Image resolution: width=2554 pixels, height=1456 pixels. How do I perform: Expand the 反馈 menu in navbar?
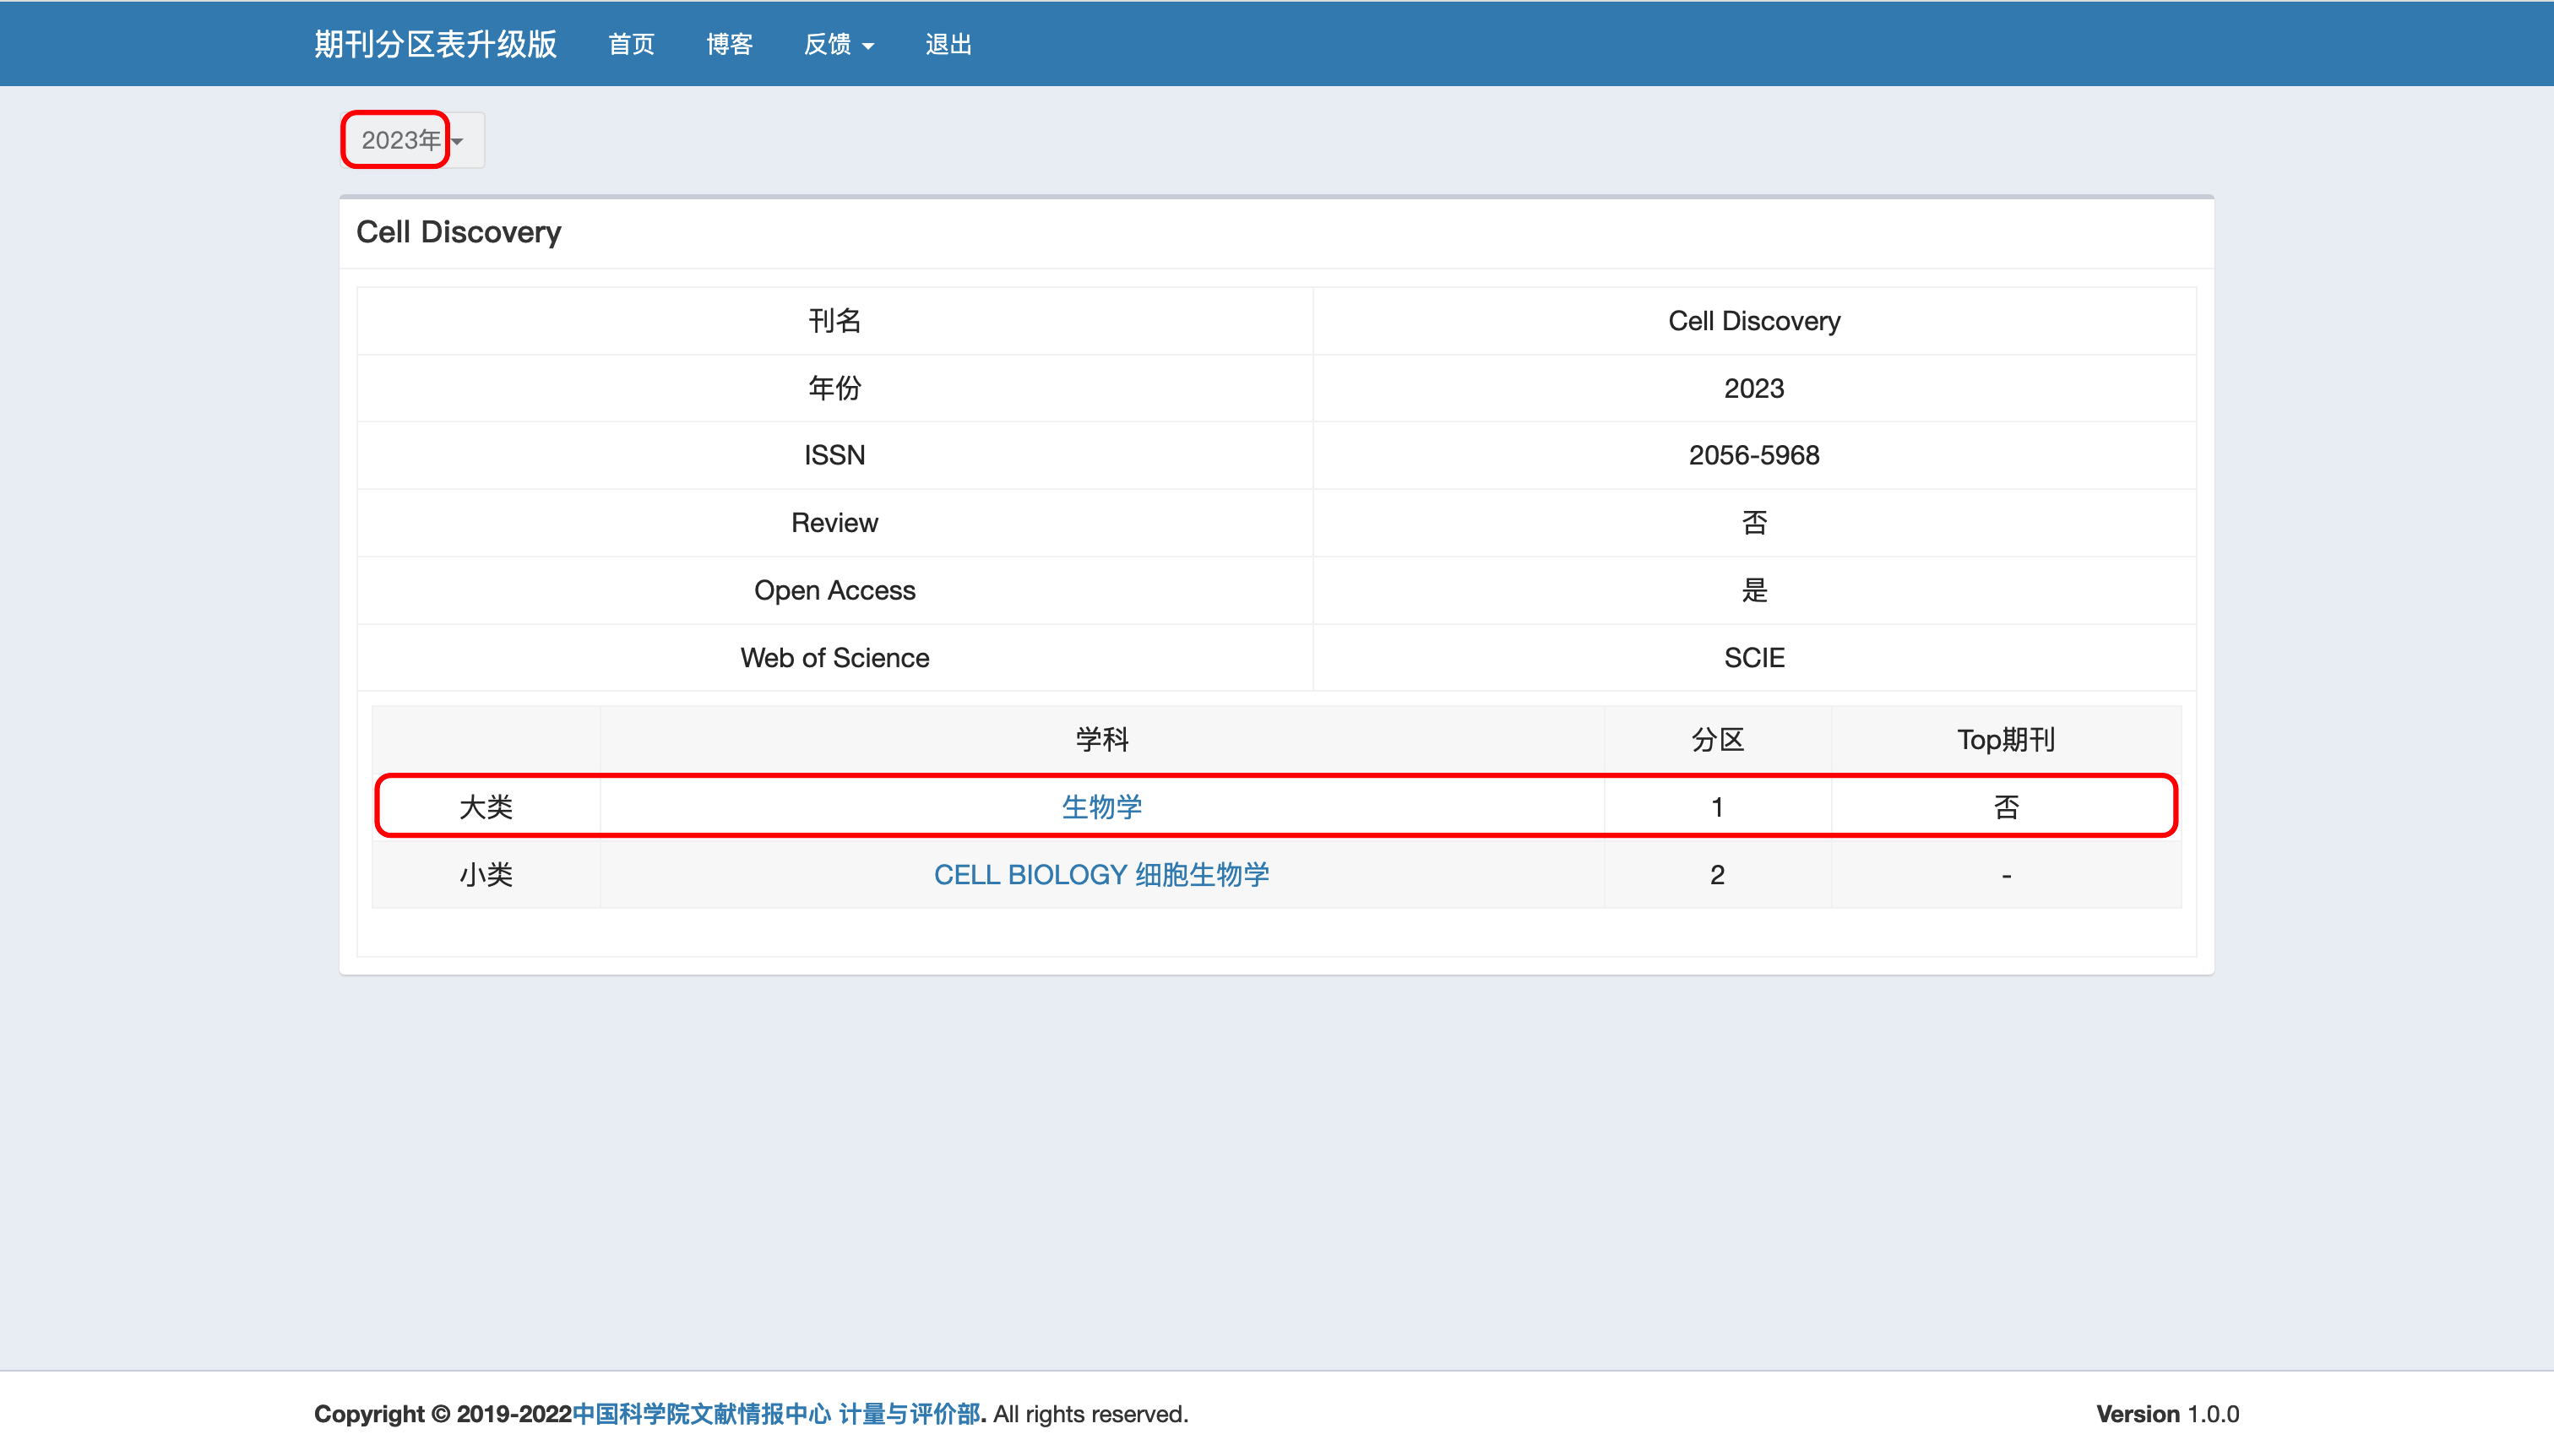tap(838, 44)
